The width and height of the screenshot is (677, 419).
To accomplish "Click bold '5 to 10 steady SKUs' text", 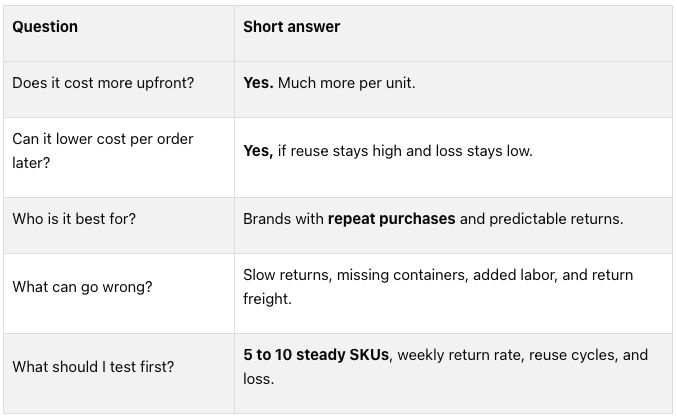I will [316, 355].
